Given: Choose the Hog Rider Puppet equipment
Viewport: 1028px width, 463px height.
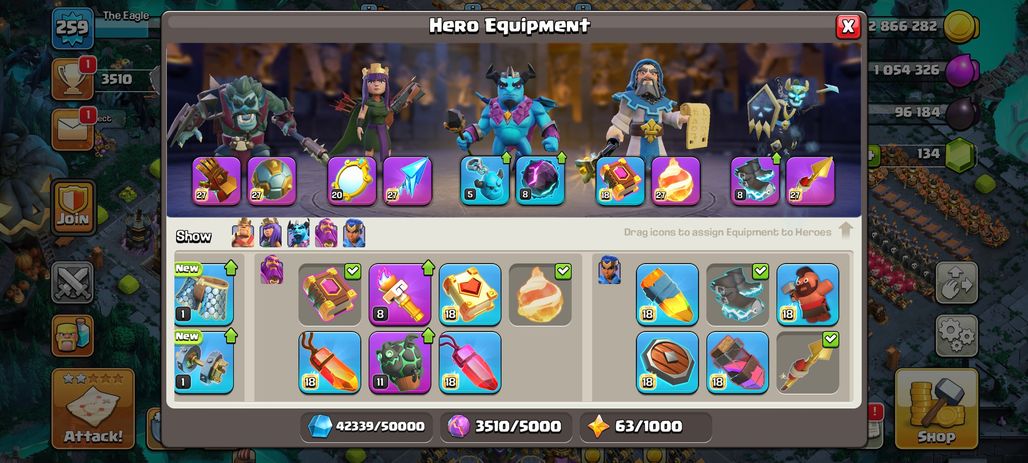Looking at the screenshot, I should (x=808, y=294).
